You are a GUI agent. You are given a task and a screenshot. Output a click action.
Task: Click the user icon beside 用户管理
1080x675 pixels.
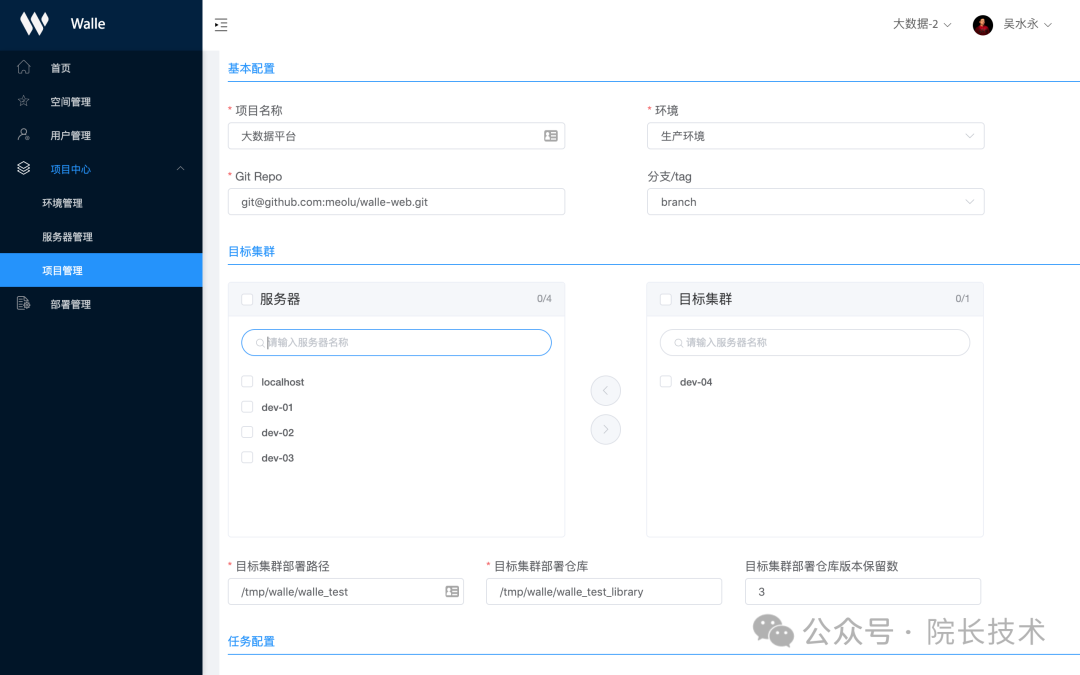coord(23,134)
